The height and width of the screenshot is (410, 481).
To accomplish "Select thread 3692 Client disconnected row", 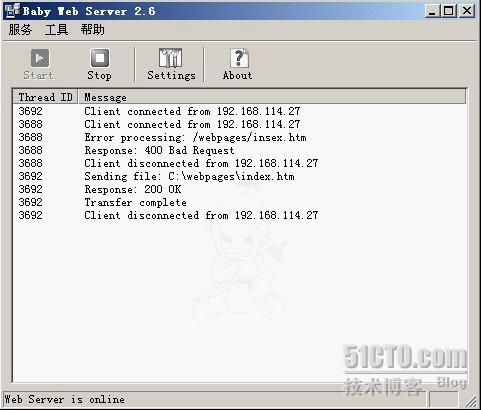I will click(239, 215).
